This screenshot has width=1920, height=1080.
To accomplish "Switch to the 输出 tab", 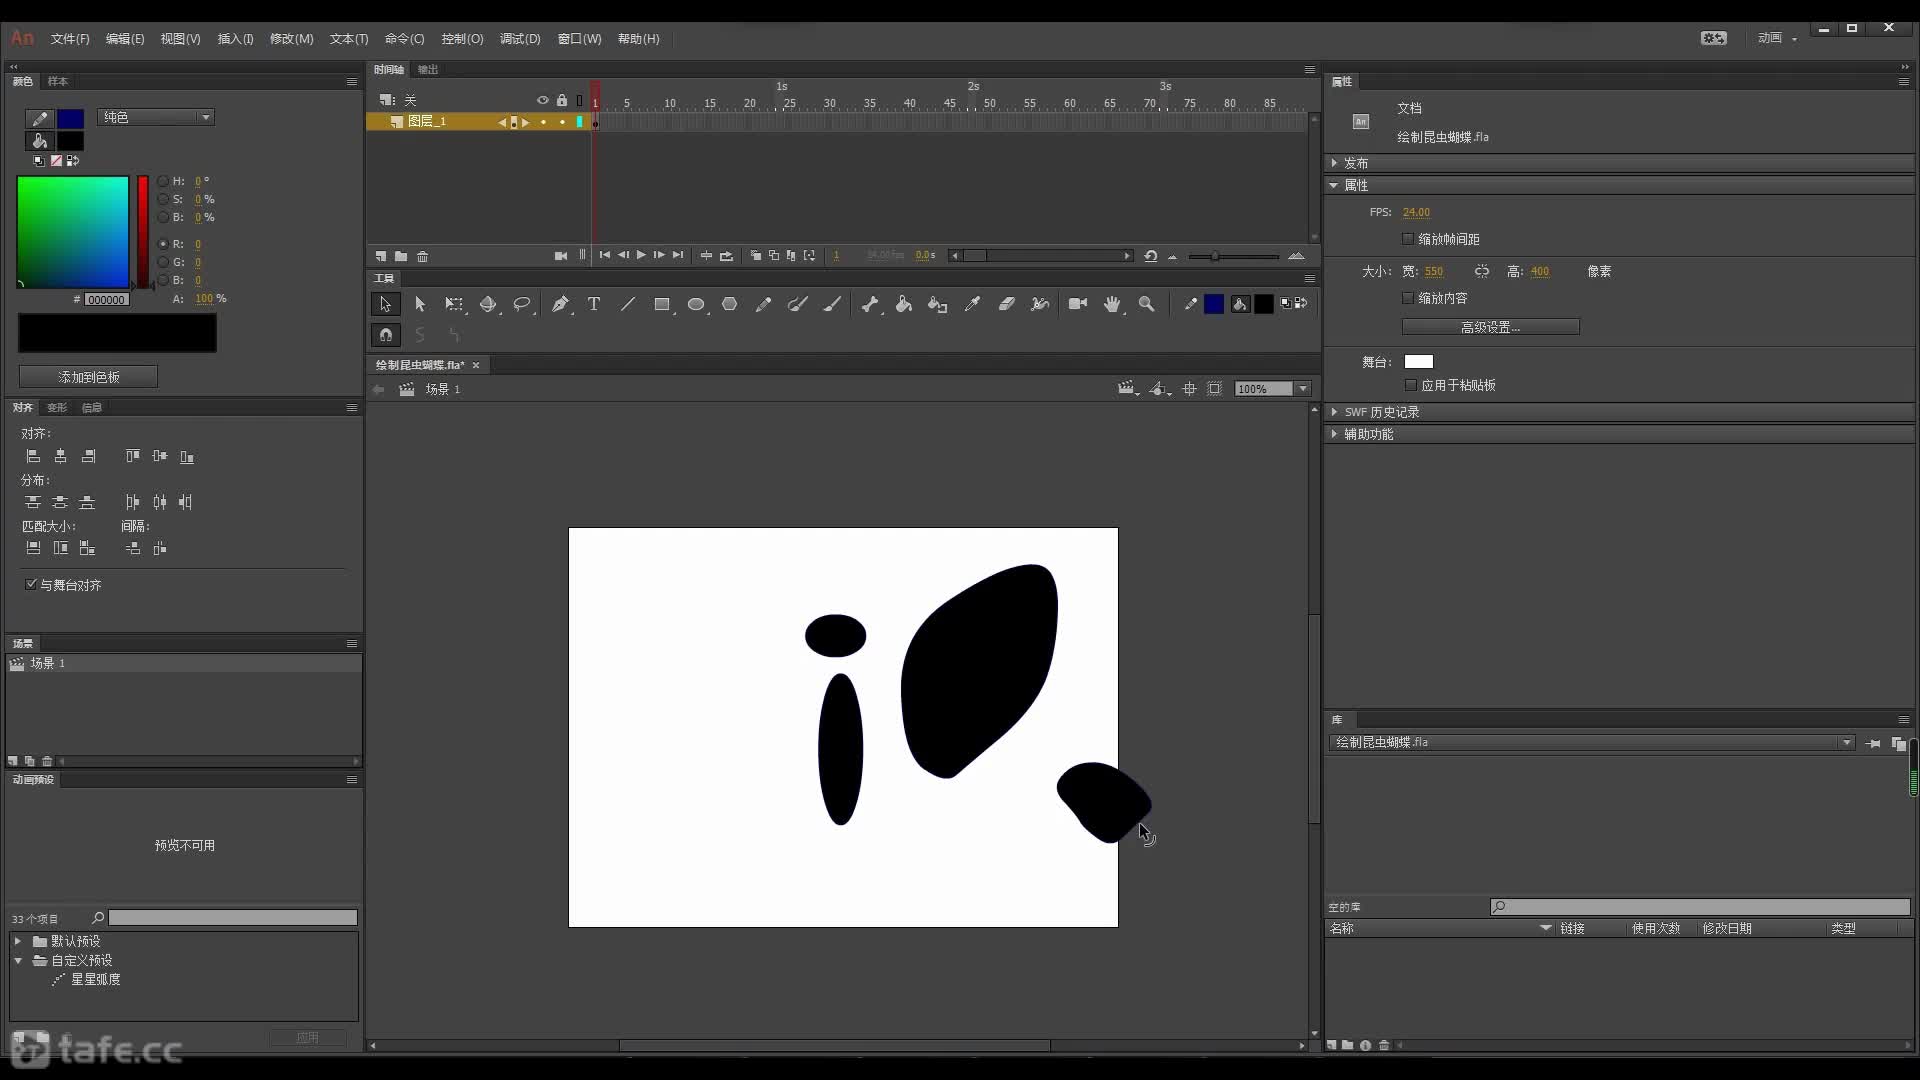I will click(428, 69).
